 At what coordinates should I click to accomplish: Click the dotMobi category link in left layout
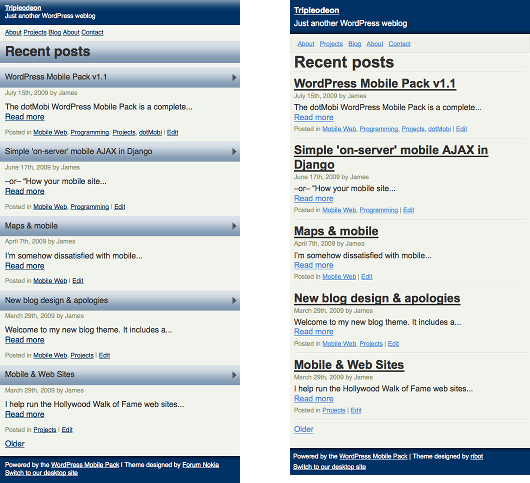(150, 132)
